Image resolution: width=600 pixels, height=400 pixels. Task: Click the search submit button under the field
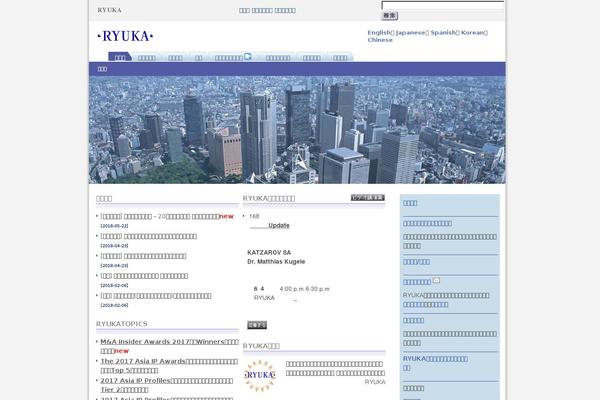click(x=390, y=16)
